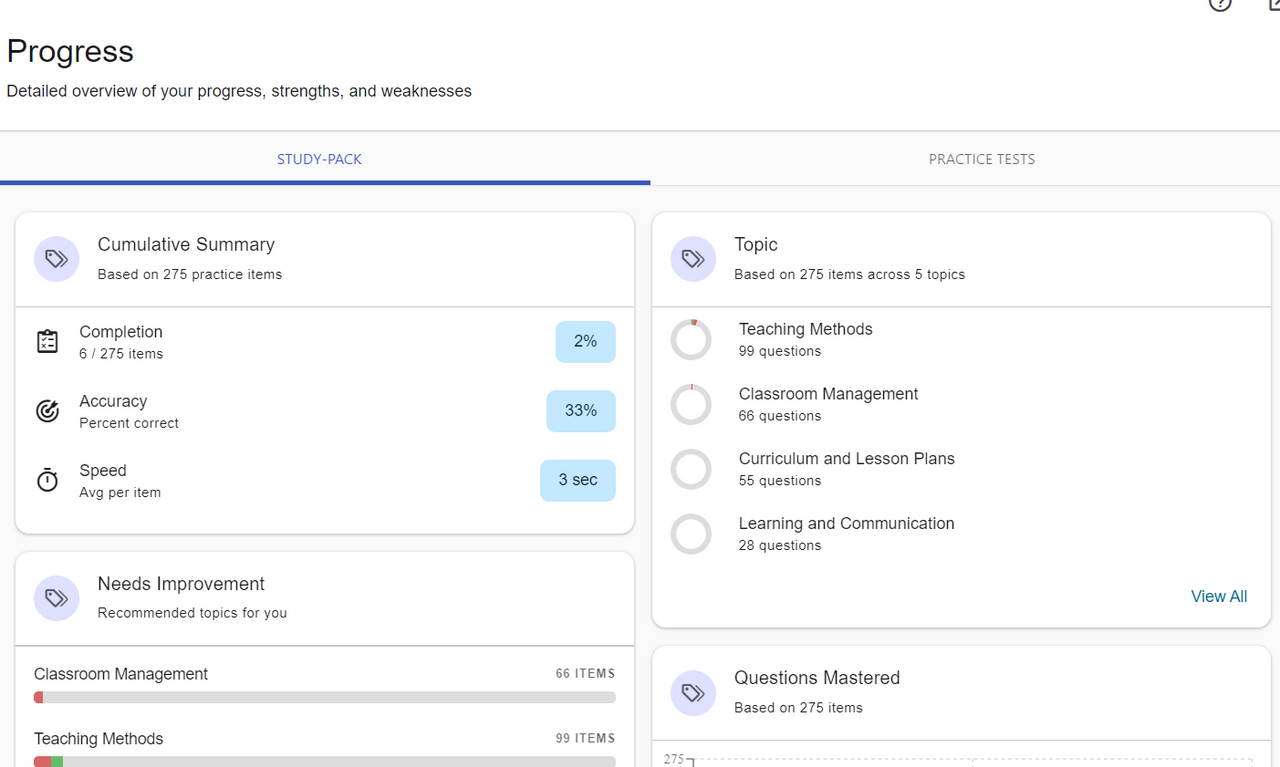Image resolution: width=1280 pixels, height=767 pixels.
Task: Switch to the Practice Tests tab
Action: 981,159
